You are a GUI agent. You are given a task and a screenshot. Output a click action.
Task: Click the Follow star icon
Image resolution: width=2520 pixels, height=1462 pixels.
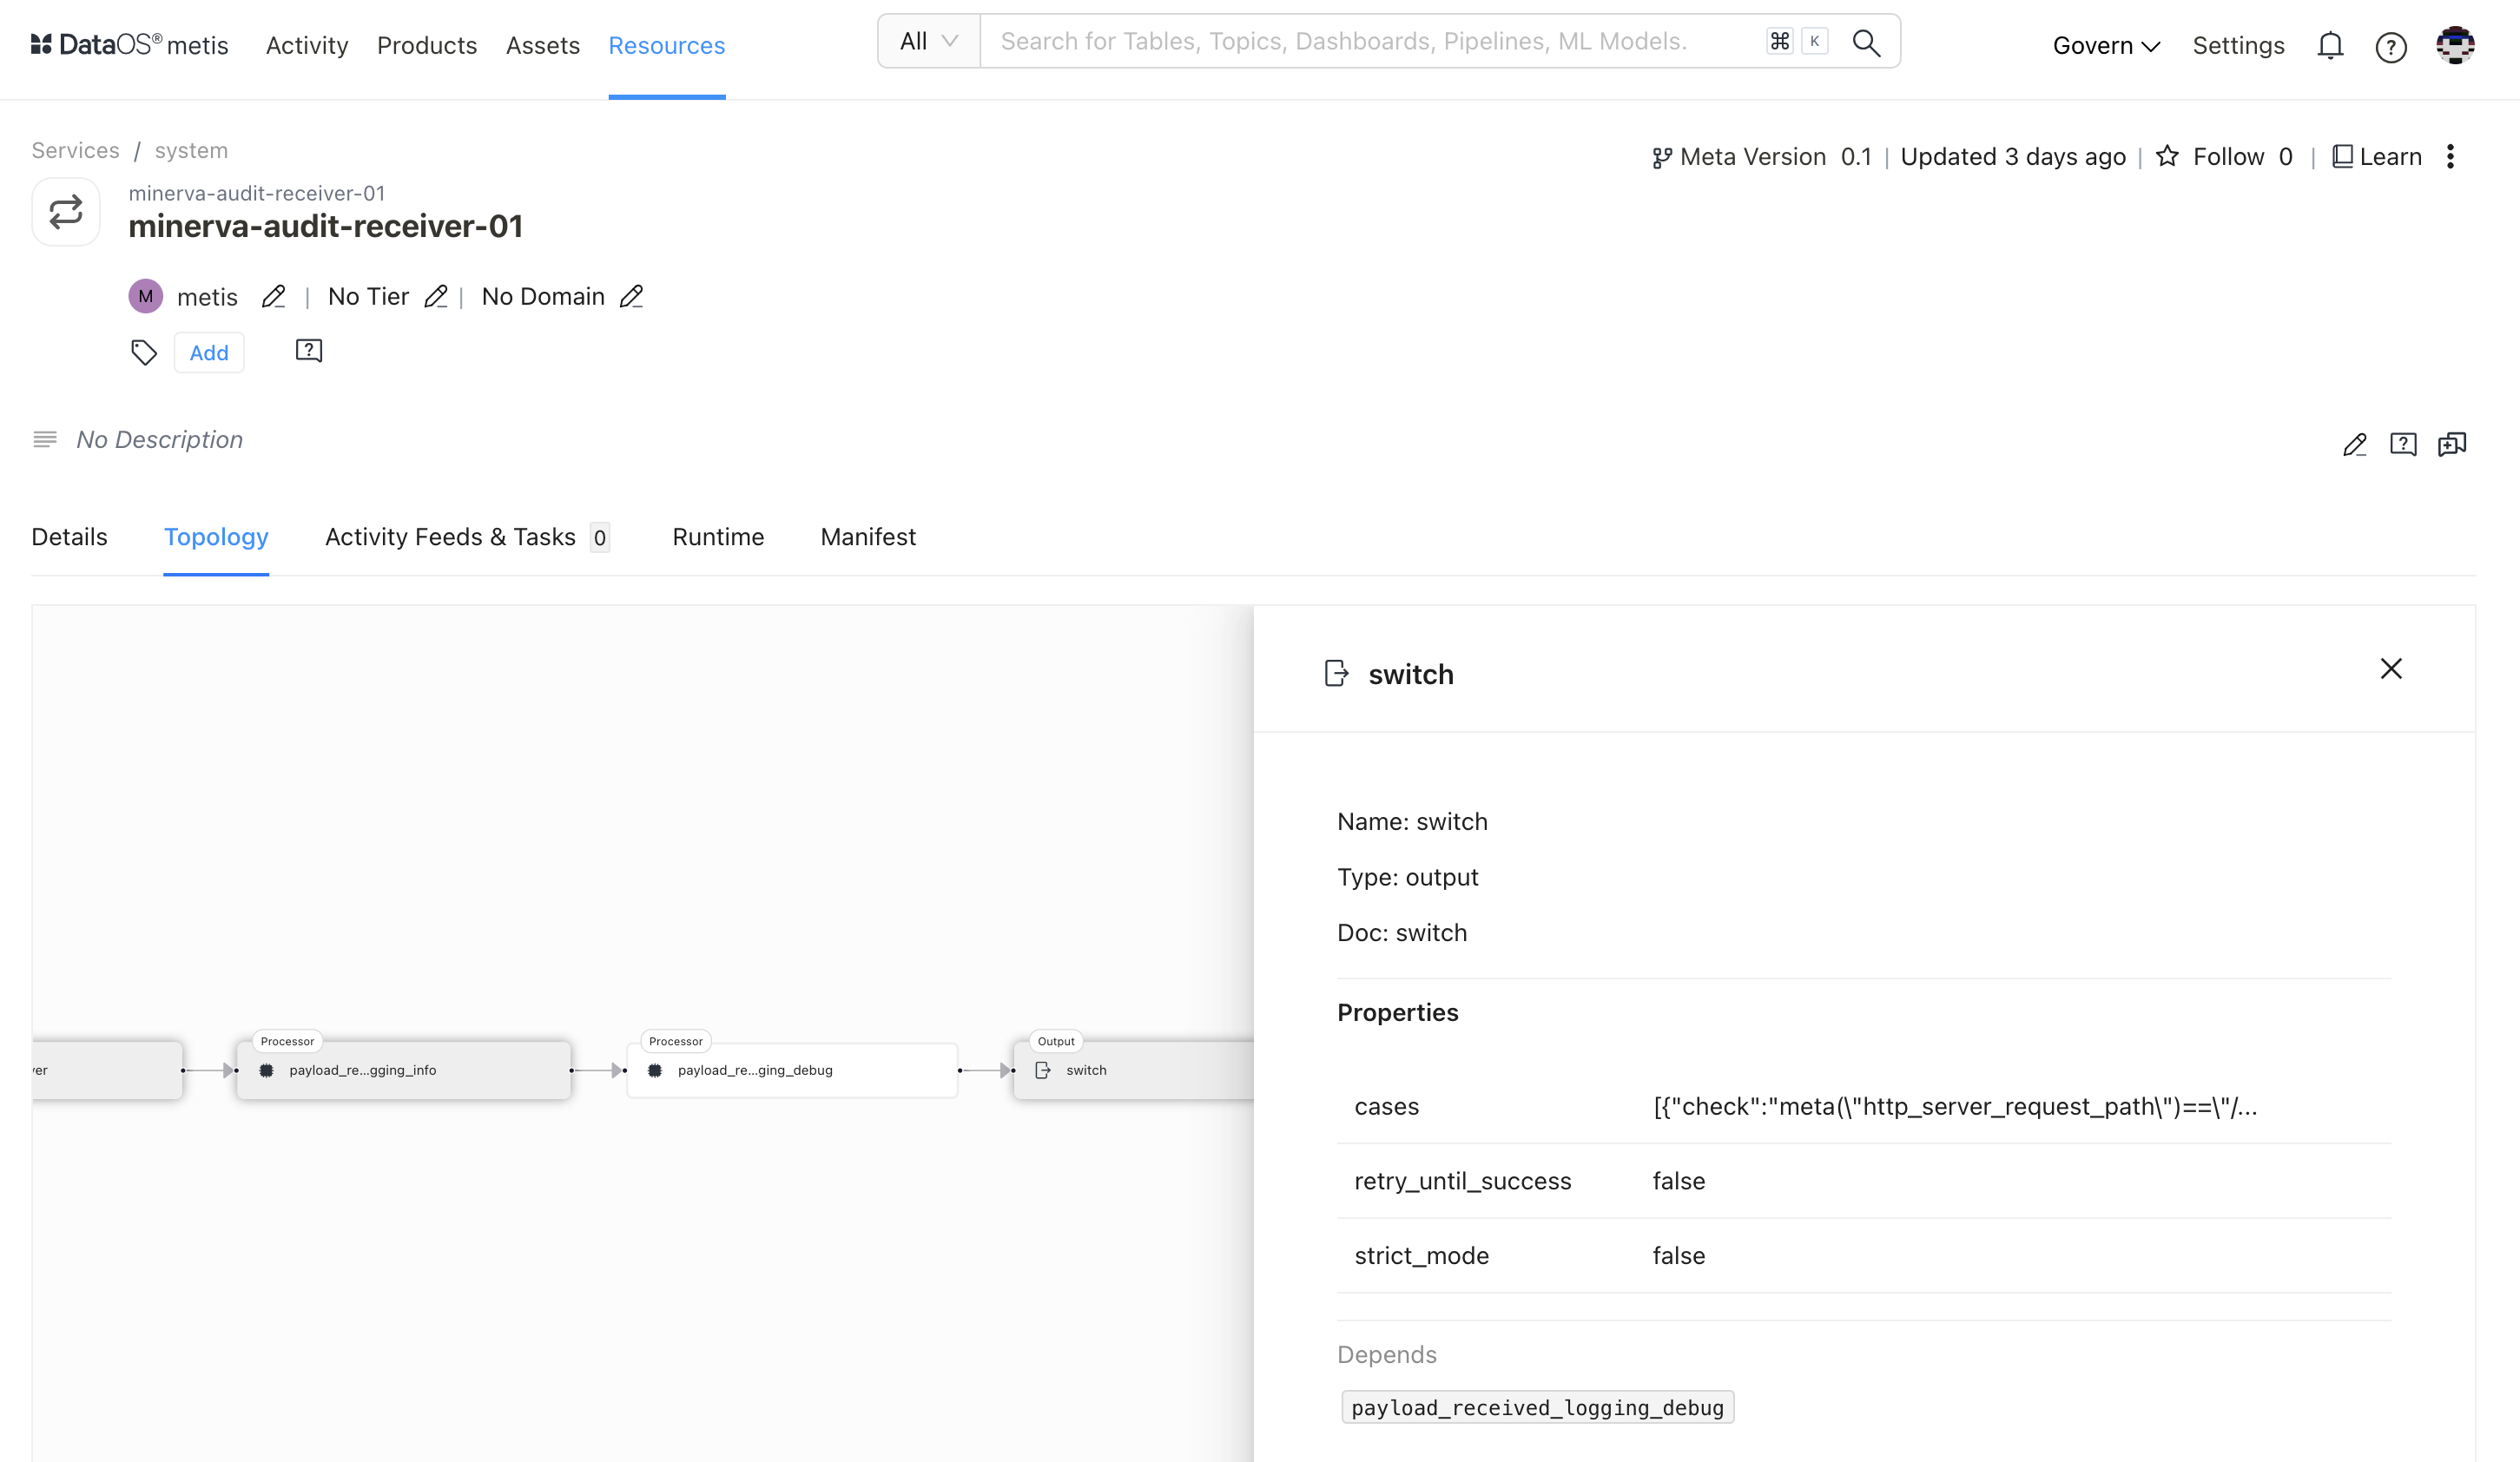coord(2167,156)
